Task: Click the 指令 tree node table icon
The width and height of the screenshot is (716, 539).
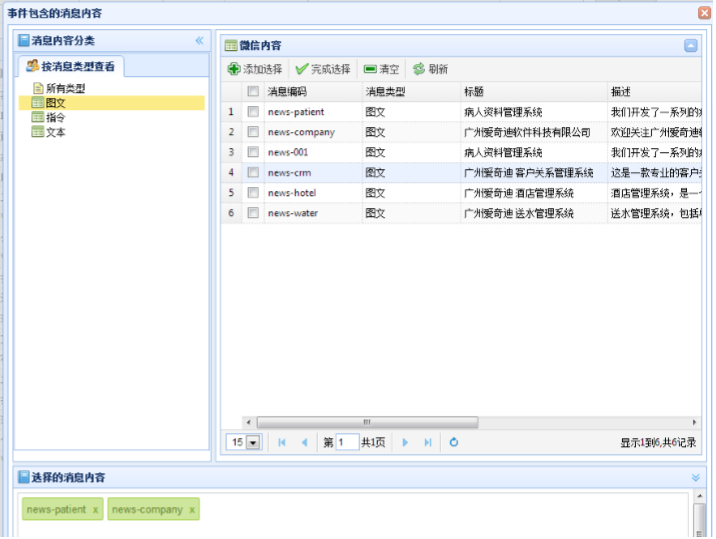Action: click(37, 117)
